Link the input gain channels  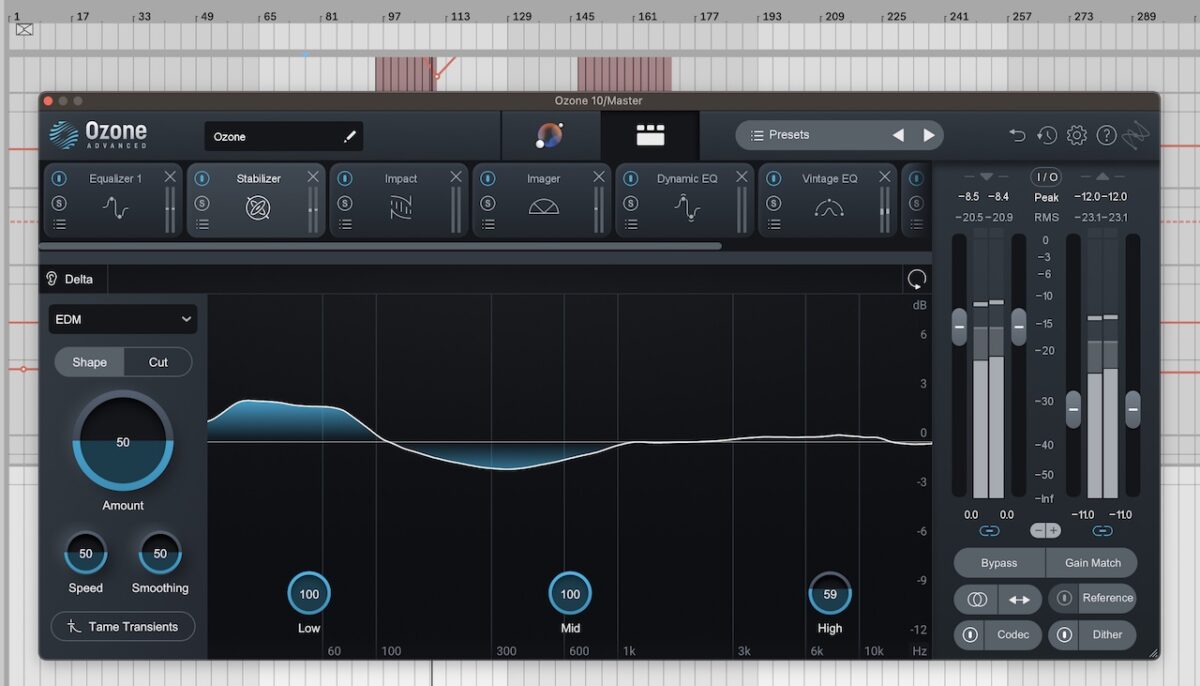coord(989,531)
